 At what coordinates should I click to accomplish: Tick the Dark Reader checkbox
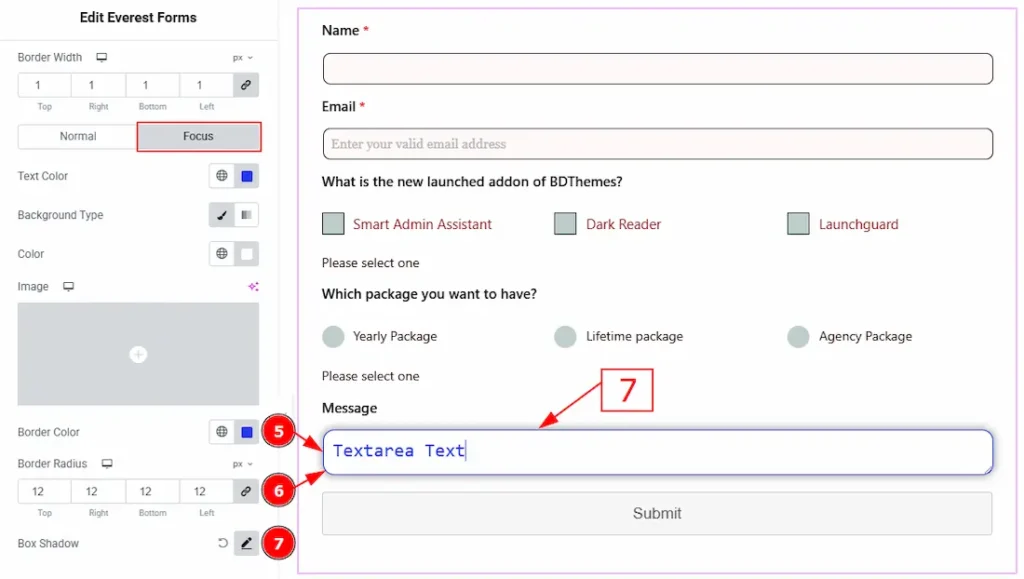pyautogui.click(x=565, y=224)
